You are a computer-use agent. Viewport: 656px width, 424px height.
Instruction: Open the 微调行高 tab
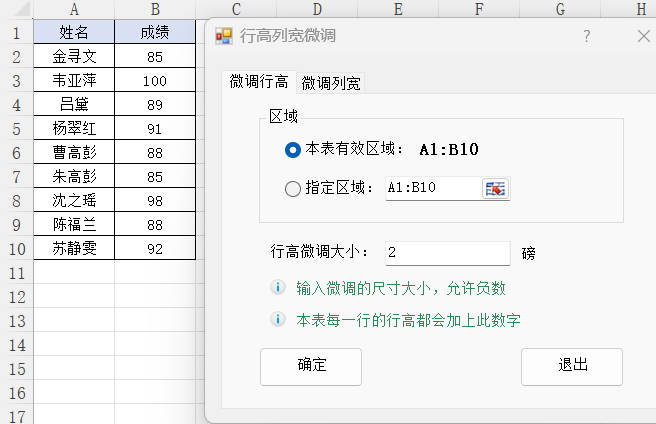[x=259, y=82]
